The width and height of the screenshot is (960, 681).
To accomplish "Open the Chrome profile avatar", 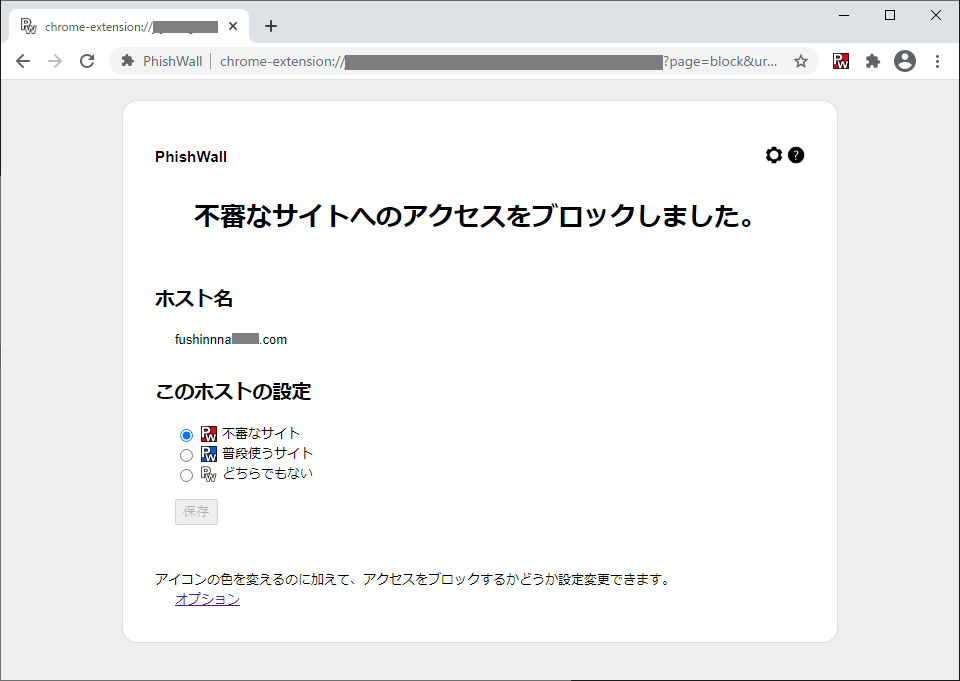I will click(x=905, y=61).
